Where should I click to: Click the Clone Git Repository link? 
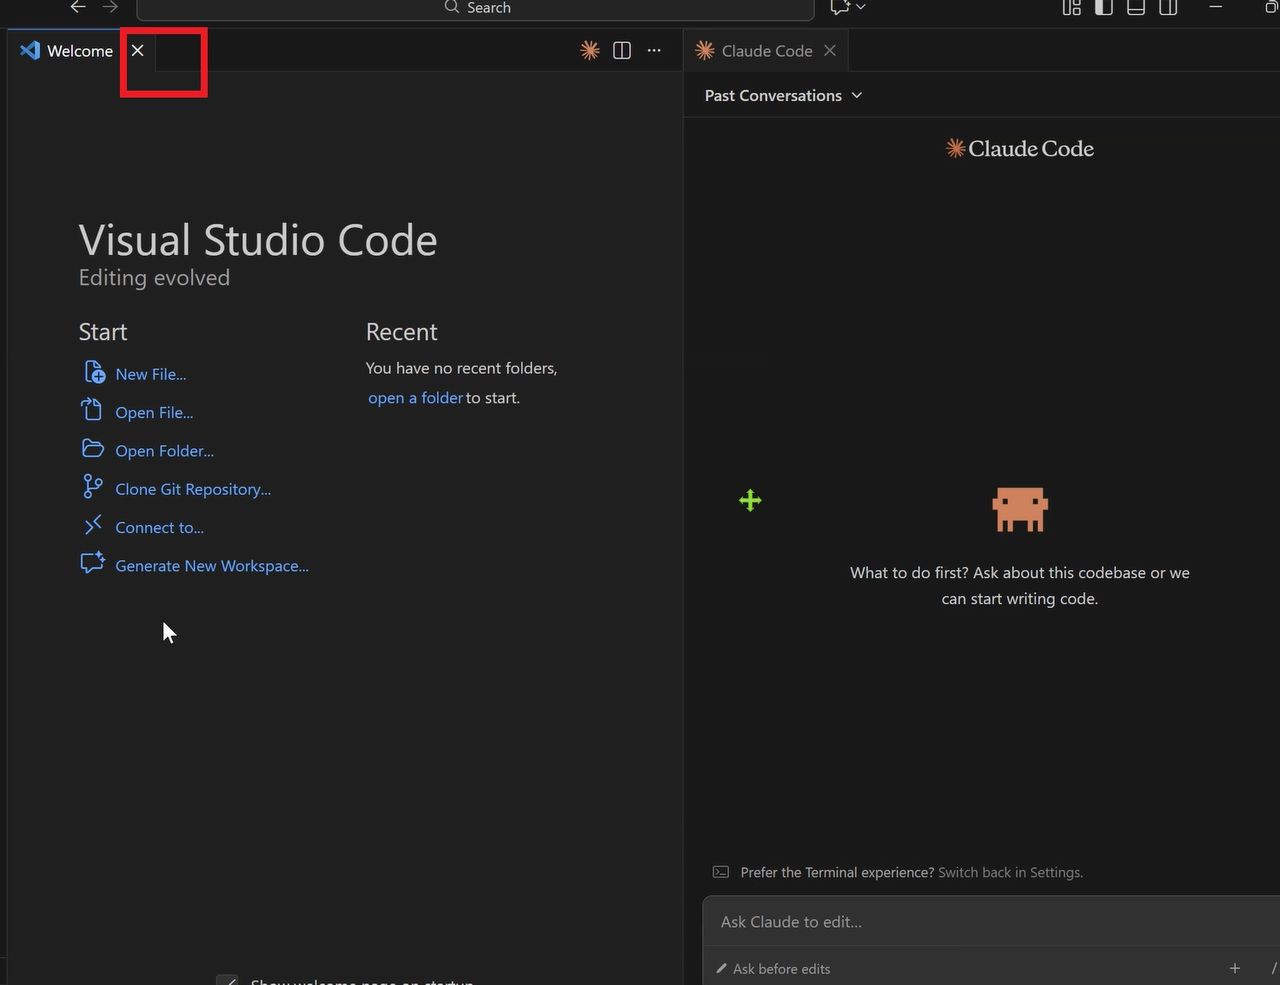click(193, 489)
